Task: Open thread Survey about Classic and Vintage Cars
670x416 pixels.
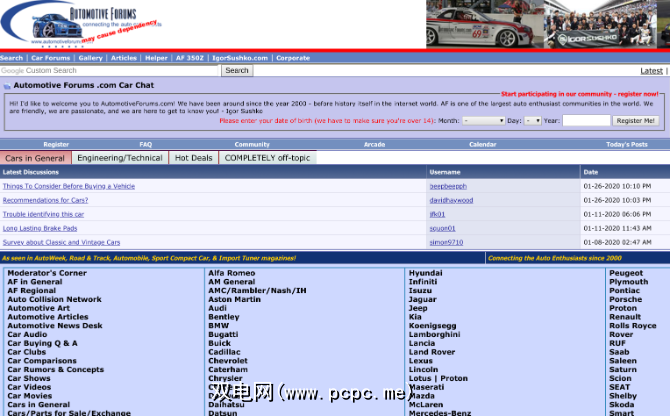Action: pos(61,242)
